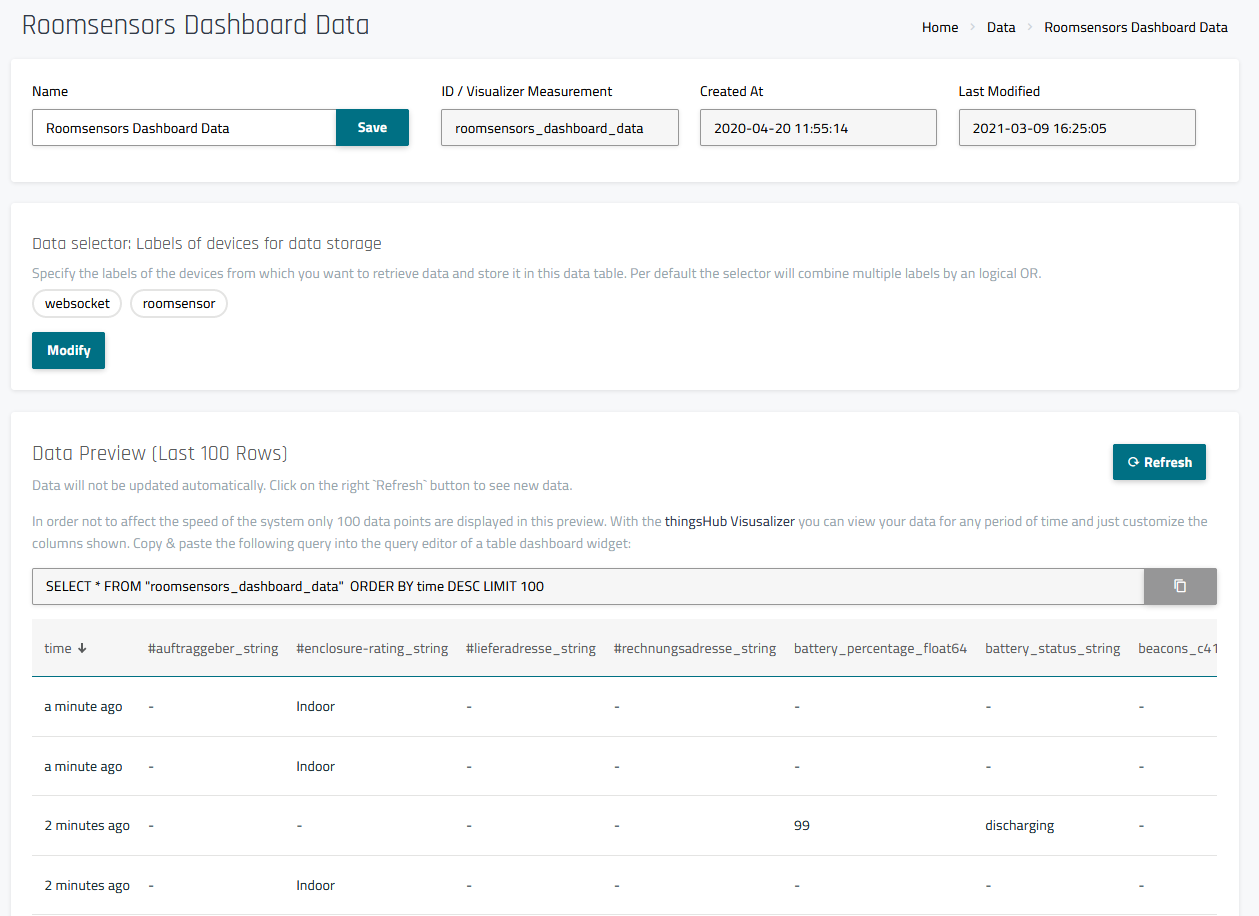Edit the Name input field
Screen dimensions: 1259x916
pyautogui.click(x=184, y=128)
